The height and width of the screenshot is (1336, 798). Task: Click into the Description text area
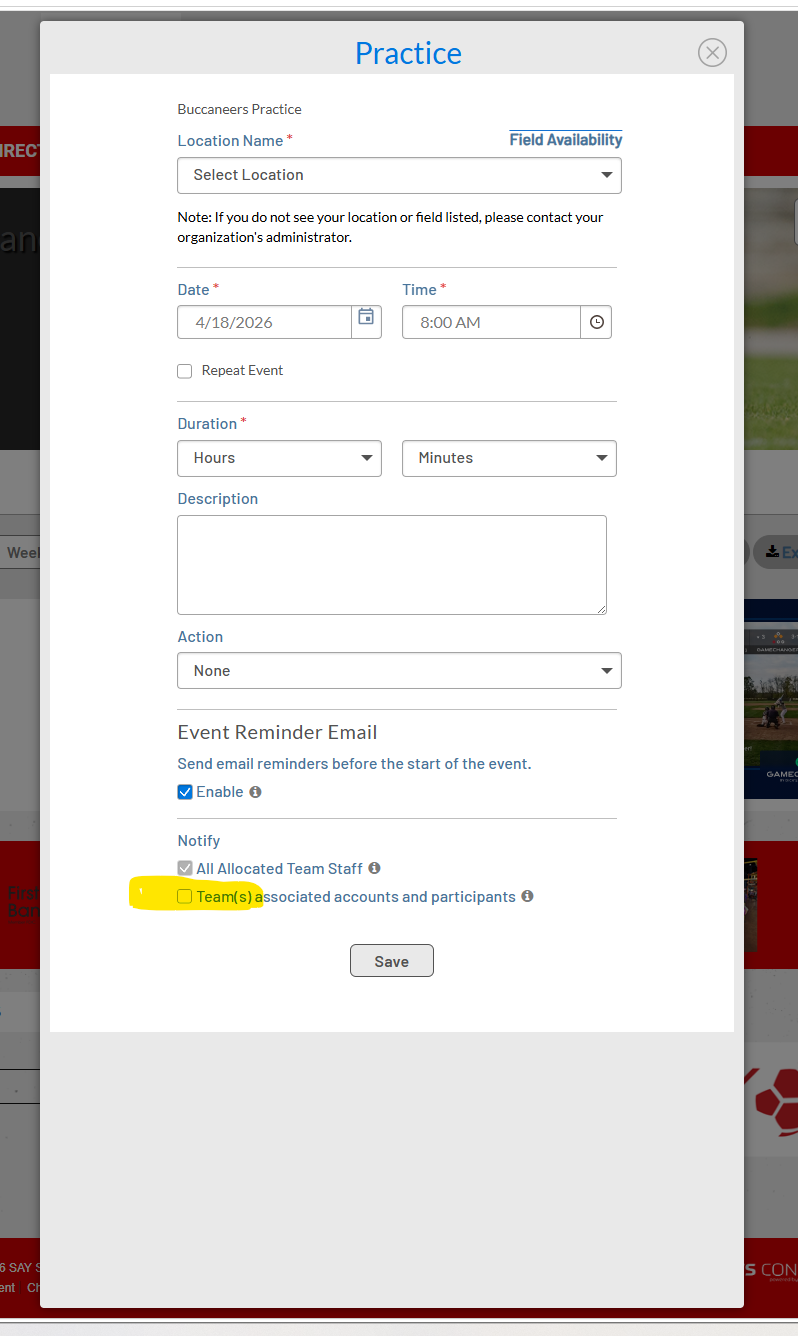click(x=391, y=565)
